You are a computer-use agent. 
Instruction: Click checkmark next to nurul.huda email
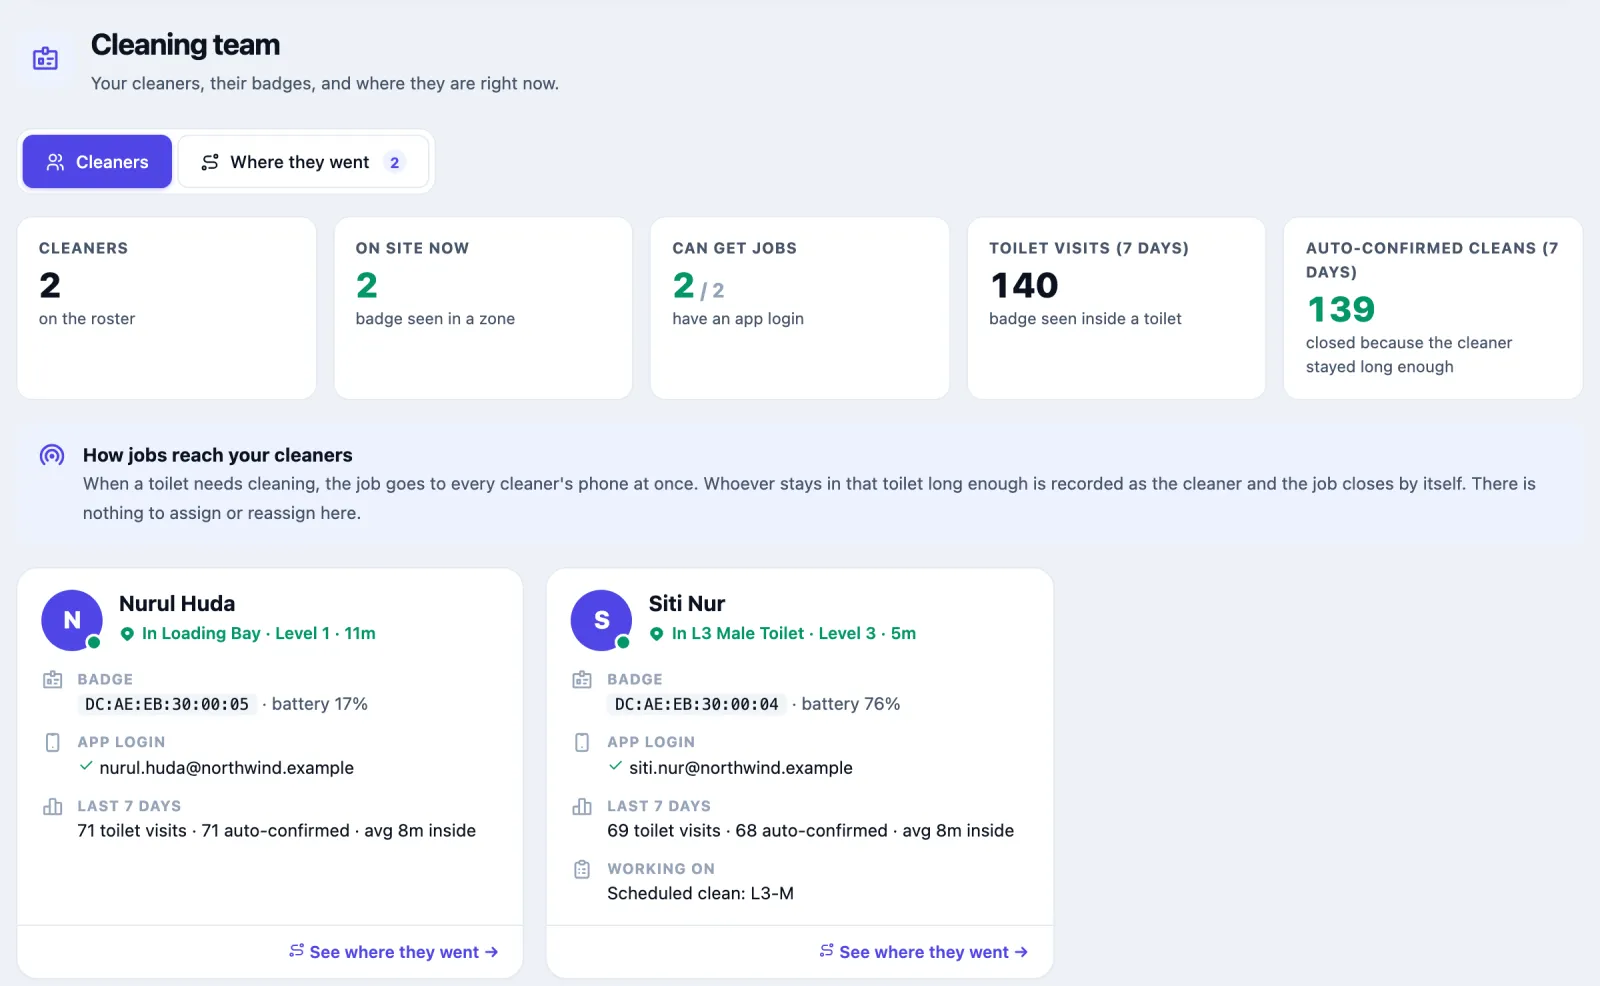coord(86,767)
